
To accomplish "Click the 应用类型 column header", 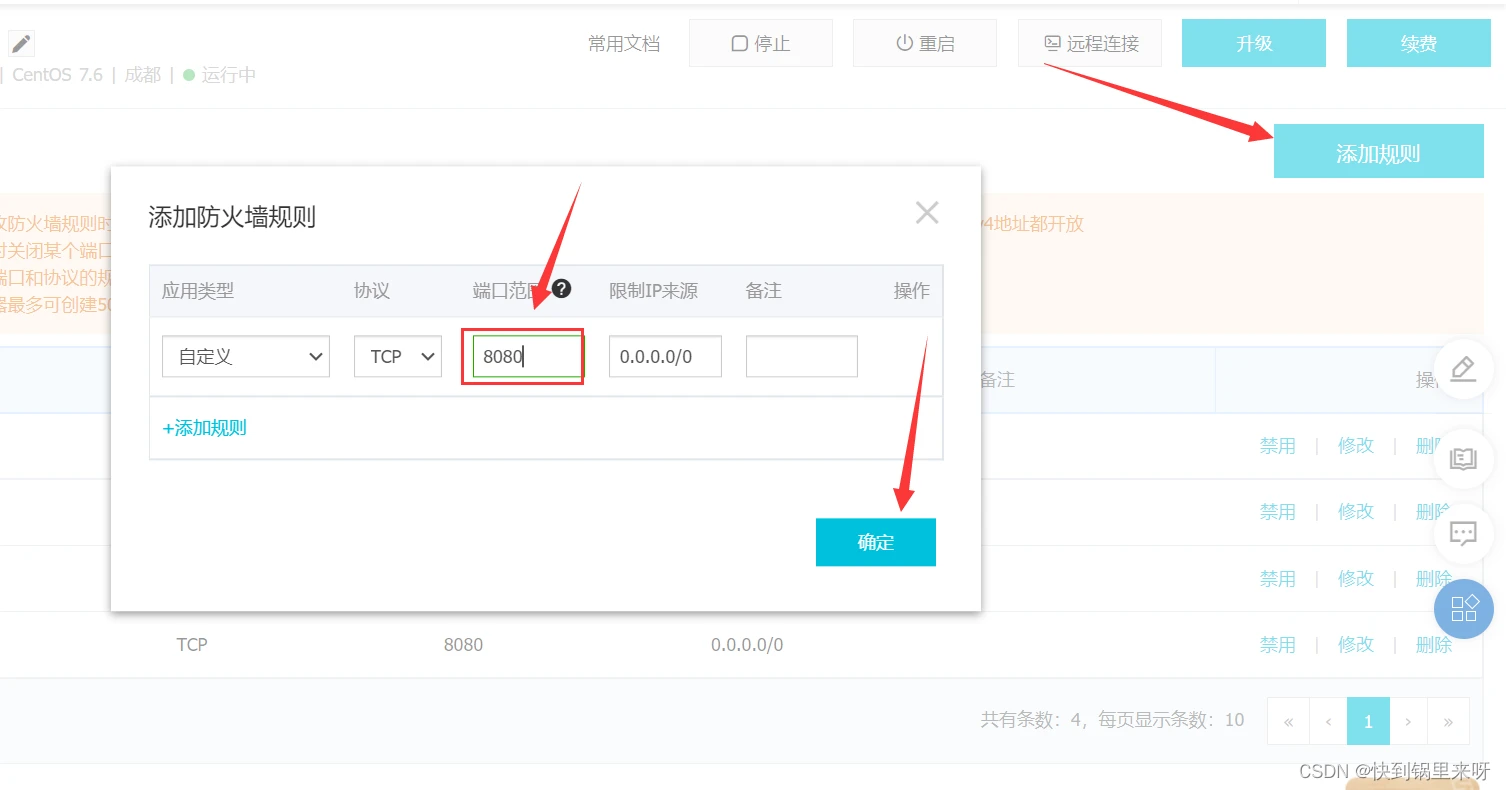I will [197, 291].
